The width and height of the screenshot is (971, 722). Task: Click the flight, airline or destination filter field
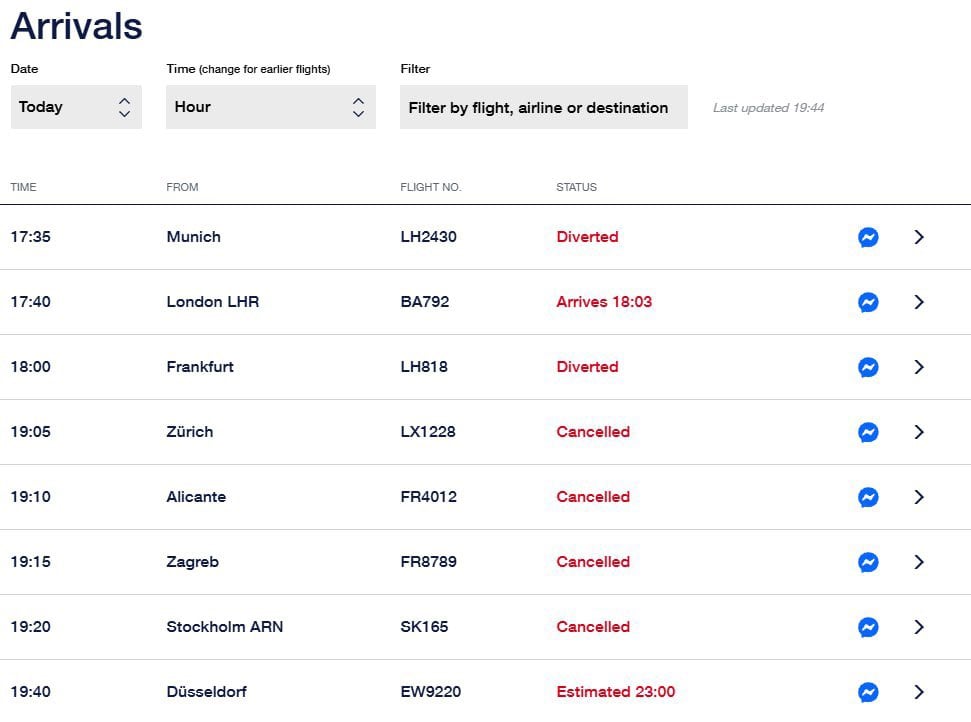[x=543, y=107]
